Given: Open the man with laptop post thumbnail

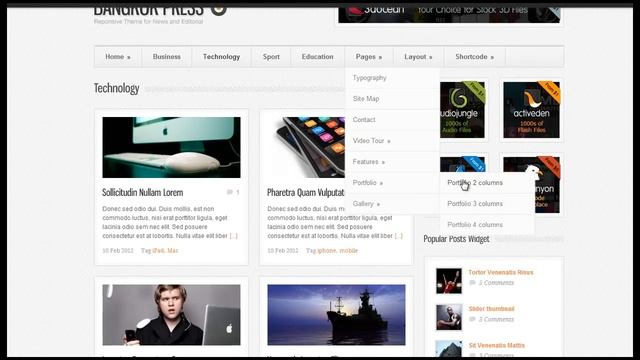Looking at the screenshot, I should click(171, 315).
